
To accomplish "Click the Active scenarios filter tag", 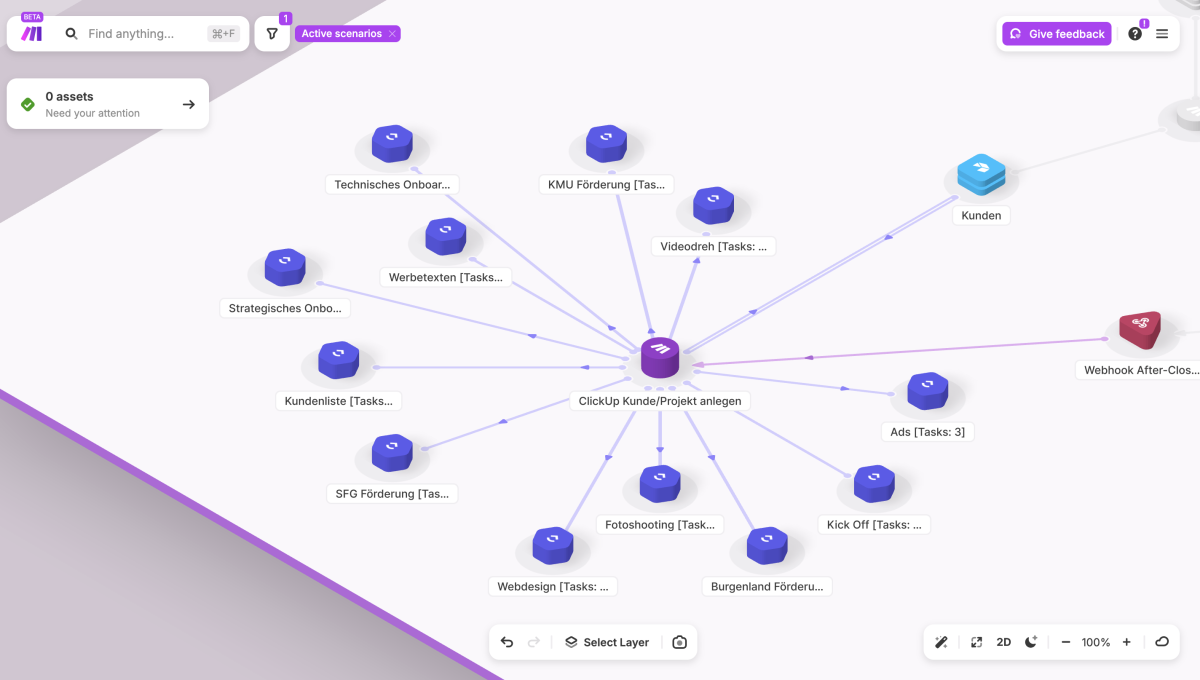I will (x=342, y=34).
